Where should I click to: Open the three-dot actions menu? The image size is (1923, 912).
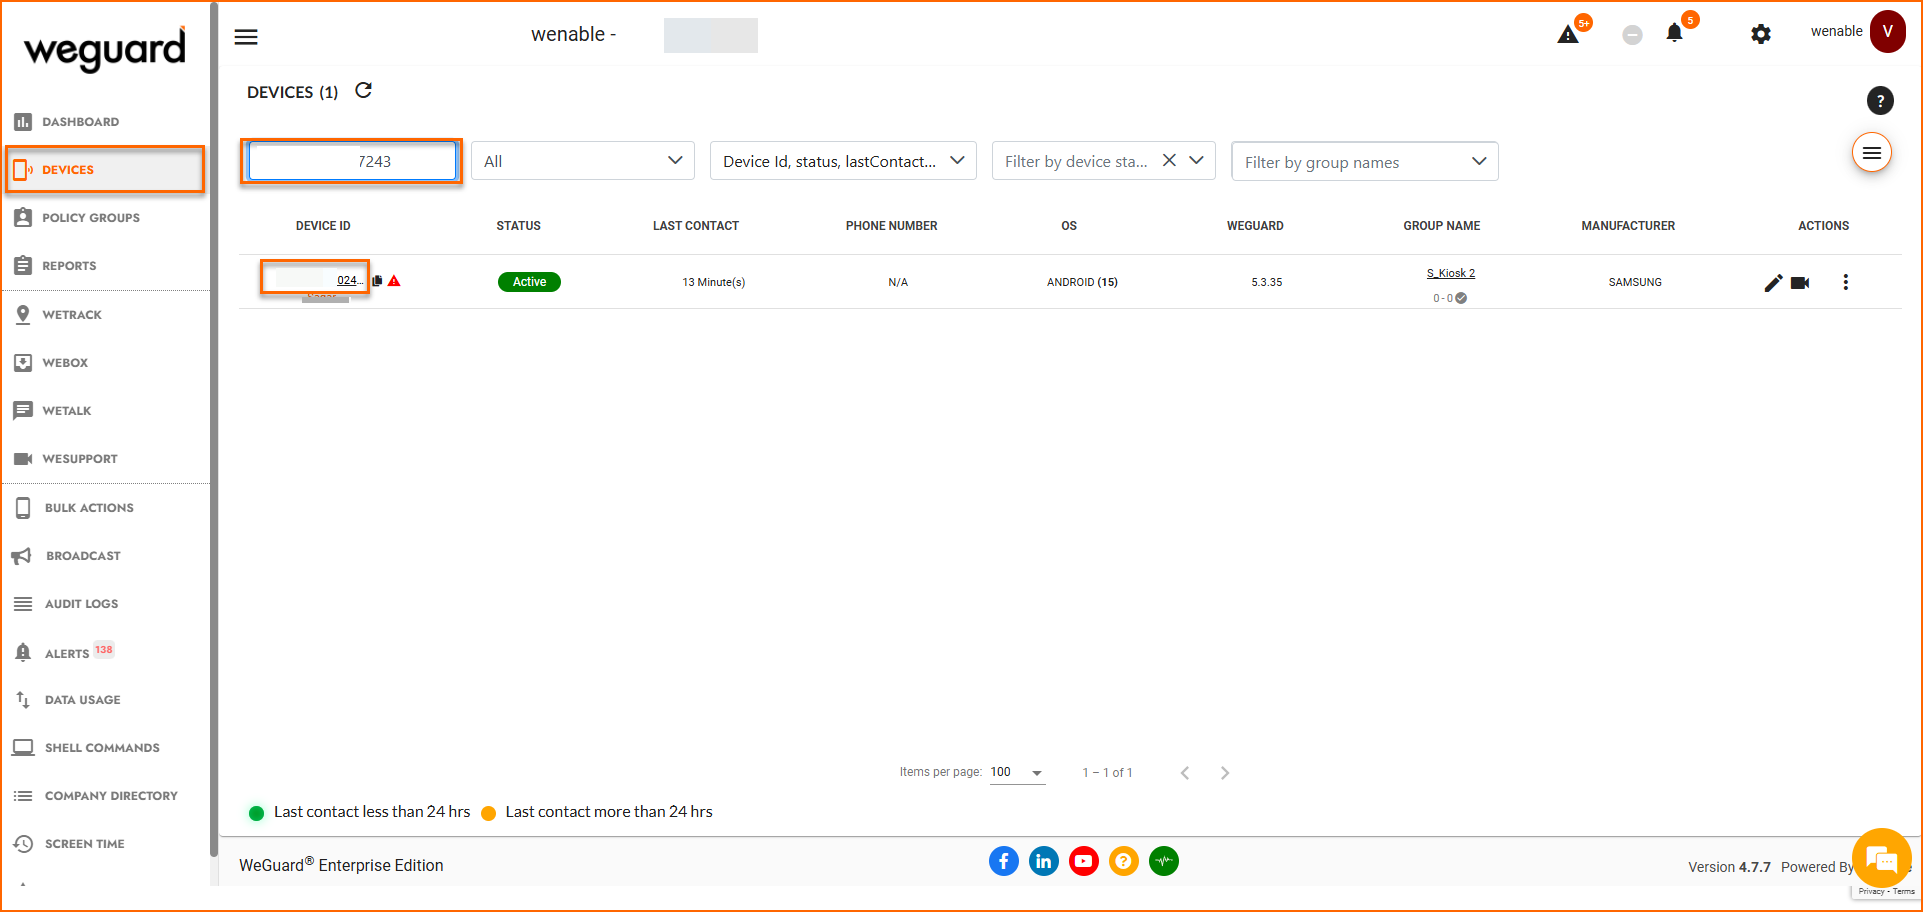1846,282
